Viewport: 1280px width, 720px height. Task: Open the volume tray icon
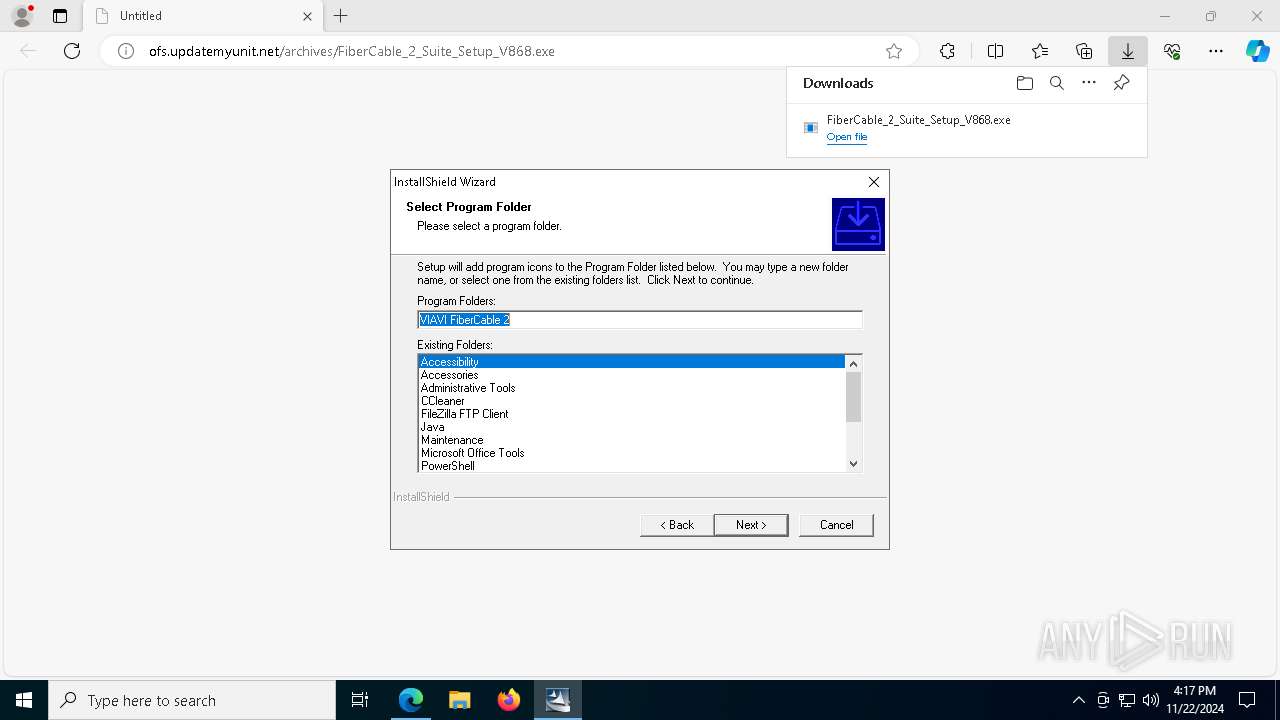pos(1150,700)
